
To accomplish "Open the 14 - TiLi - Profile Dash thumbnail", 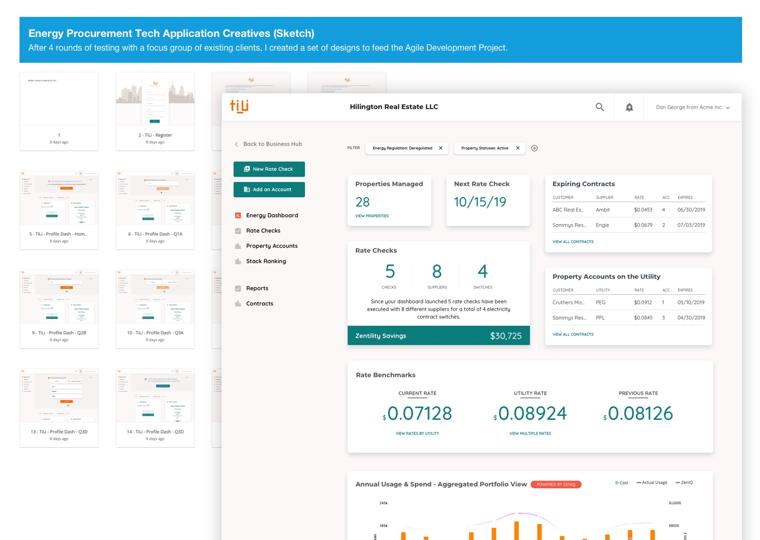I will click(x=155, y=408).
